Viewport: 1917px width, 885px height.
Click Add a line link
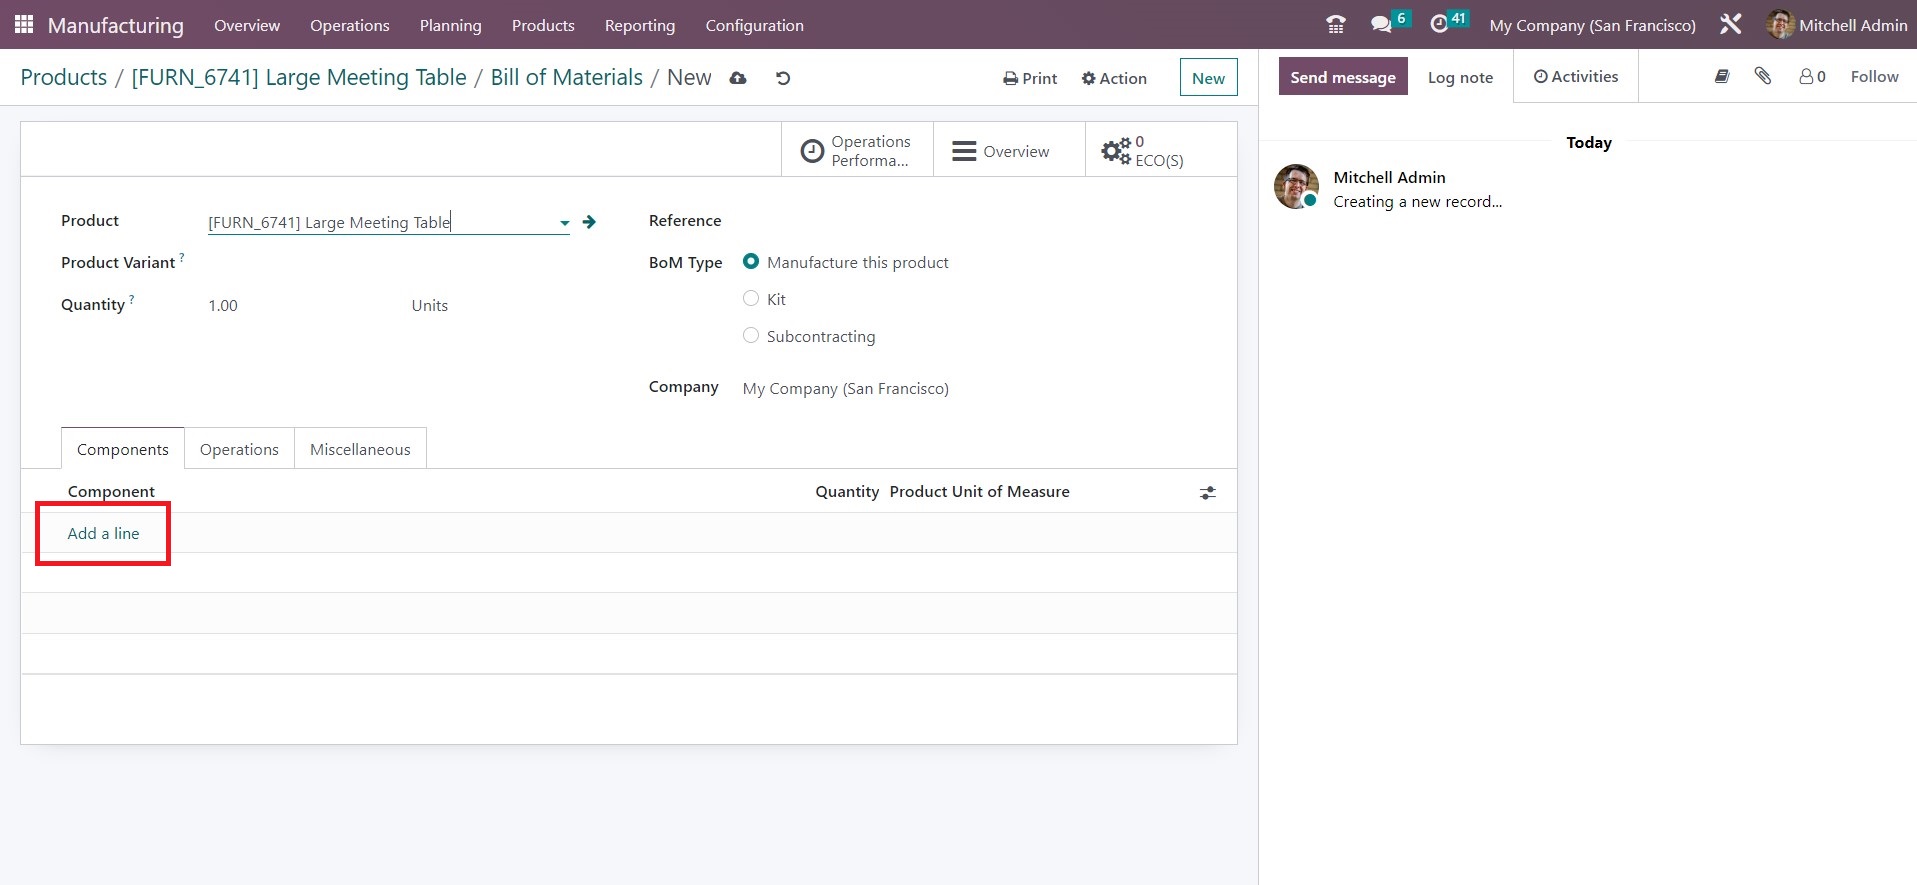pos(103,533)
